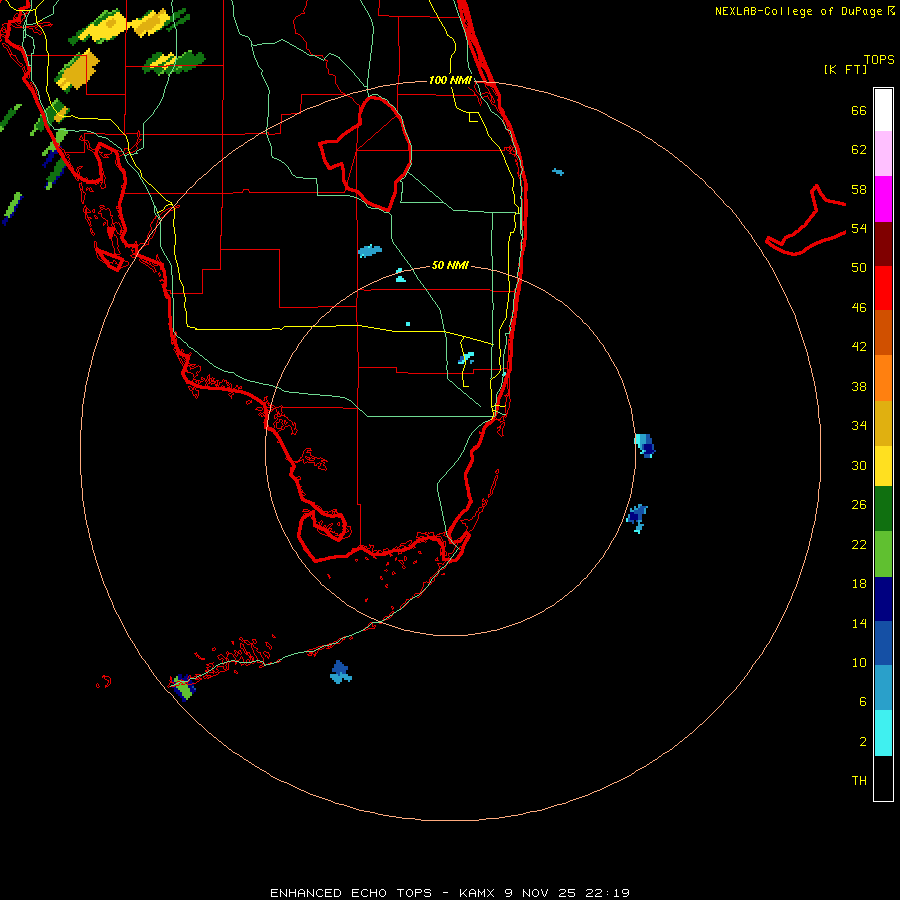The width and height of the screenshot is (900, 900).
Task: Click the TH legend label
Action: 859,781
